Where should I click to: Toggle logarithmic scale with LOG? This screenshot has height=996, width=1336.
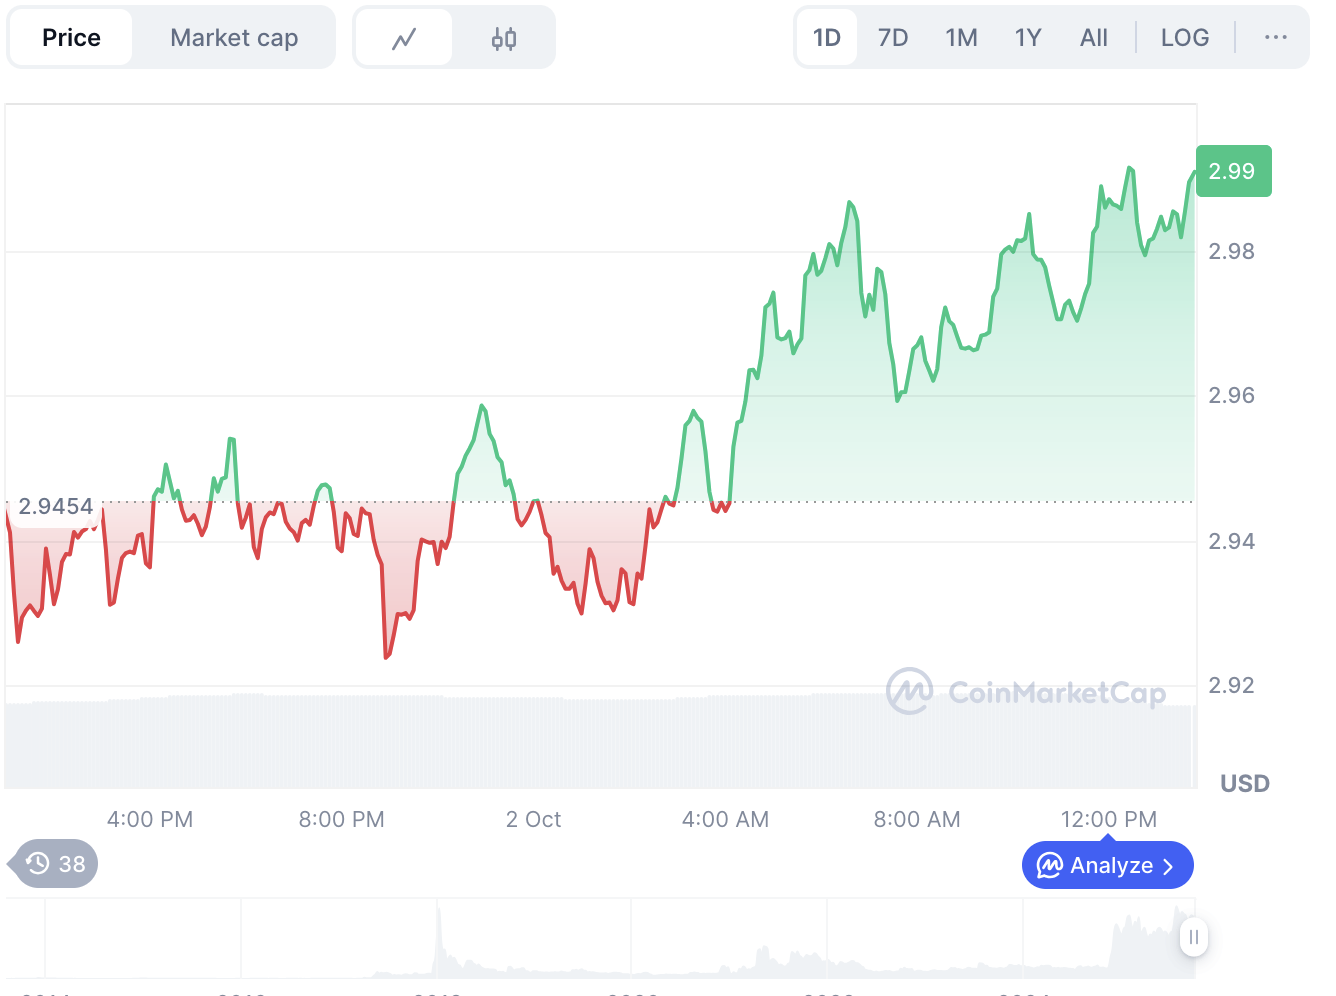[1185, 36]
